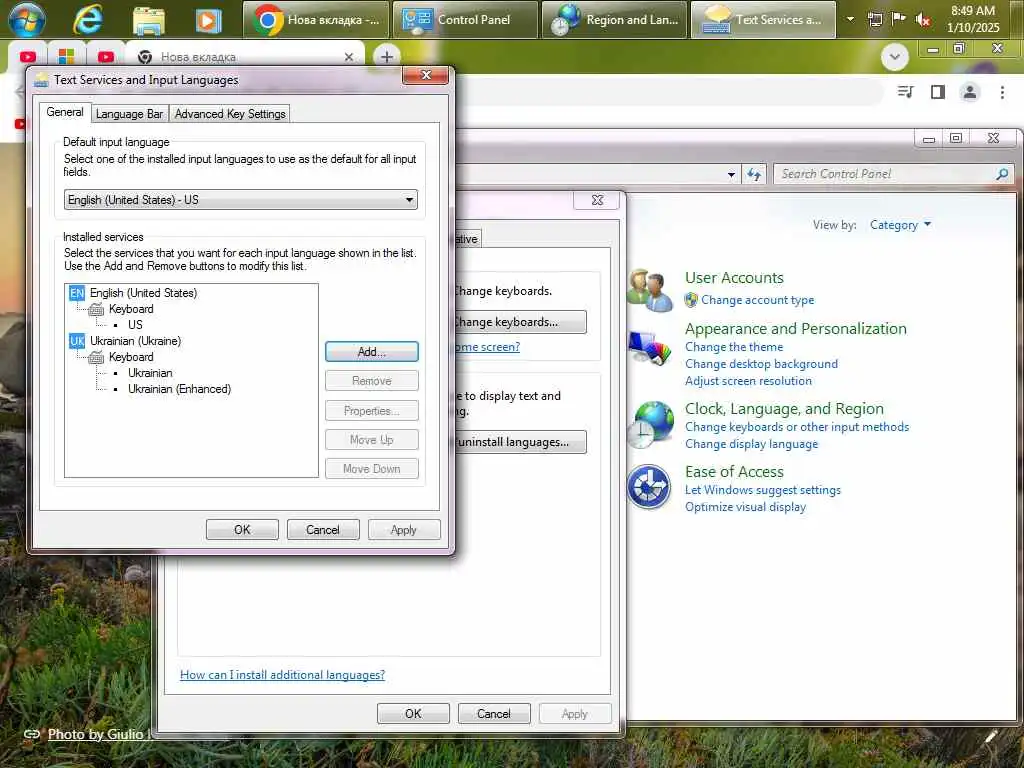The image size is (1024, 768).
Task: Open 'How can I install additional languages?' link
Action: tap(282, 675)
